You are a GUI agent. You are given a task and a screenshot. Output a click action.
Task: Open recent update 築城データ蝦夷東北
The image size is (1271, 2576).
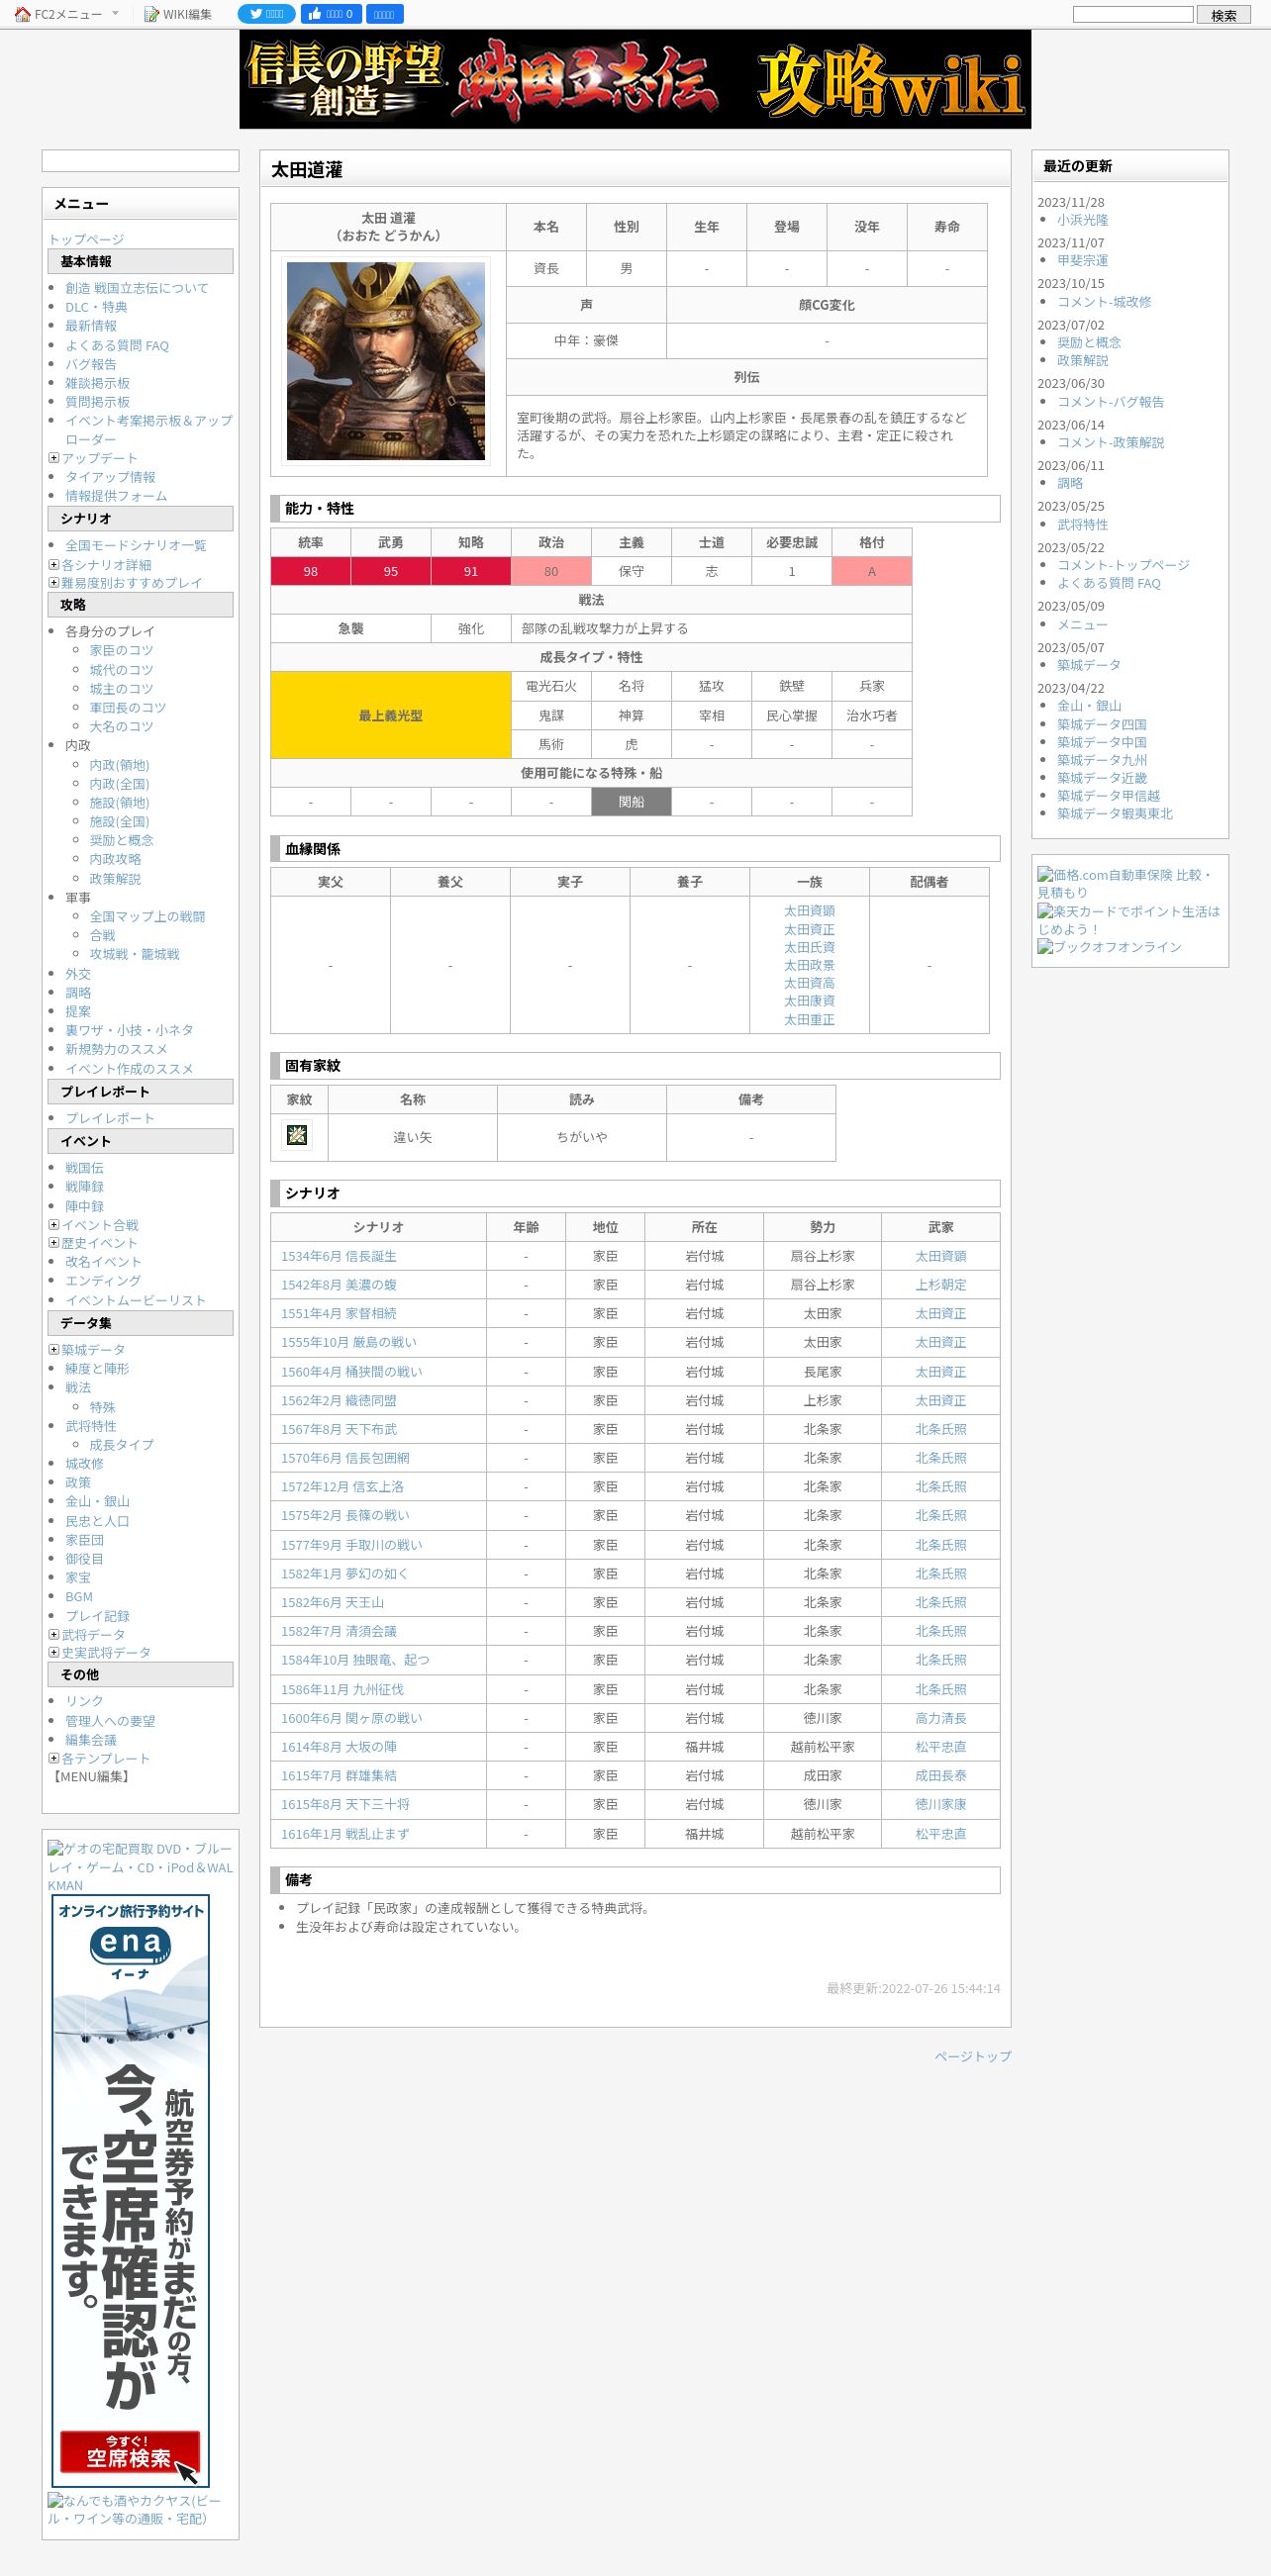[1115, 814]
